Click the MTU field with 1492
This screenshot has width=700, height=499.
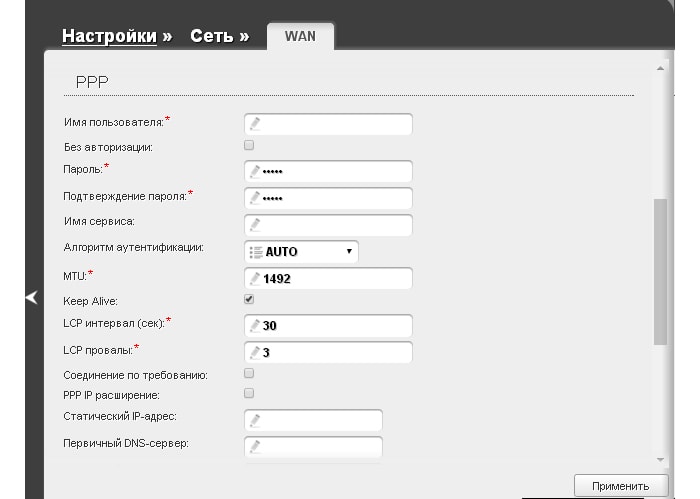point(328,279)
